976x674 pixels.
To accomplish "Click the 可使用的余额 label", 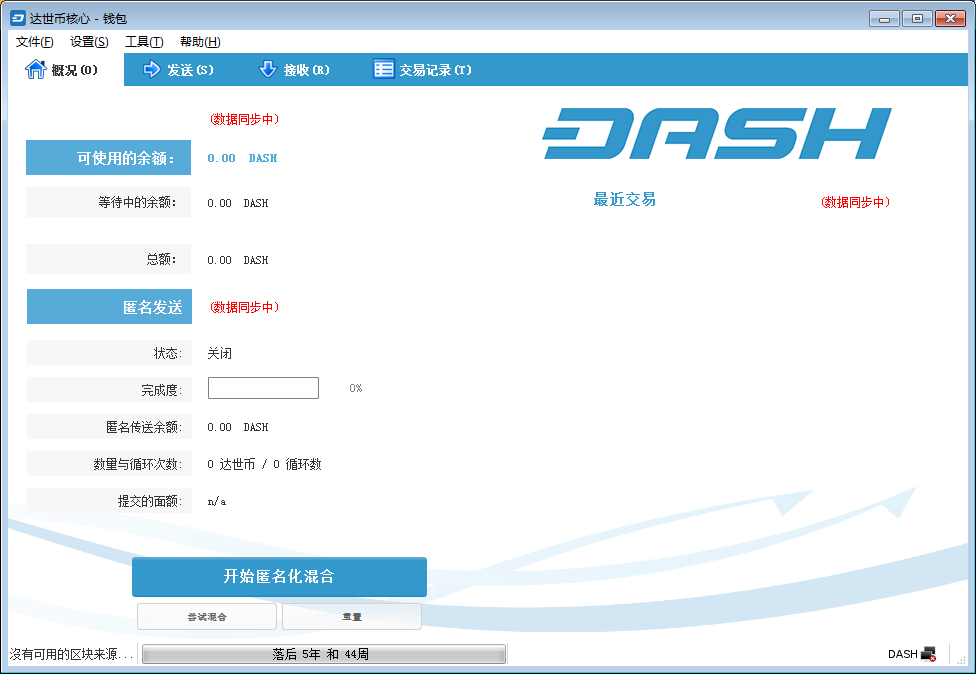I will [x=108, y=157].
